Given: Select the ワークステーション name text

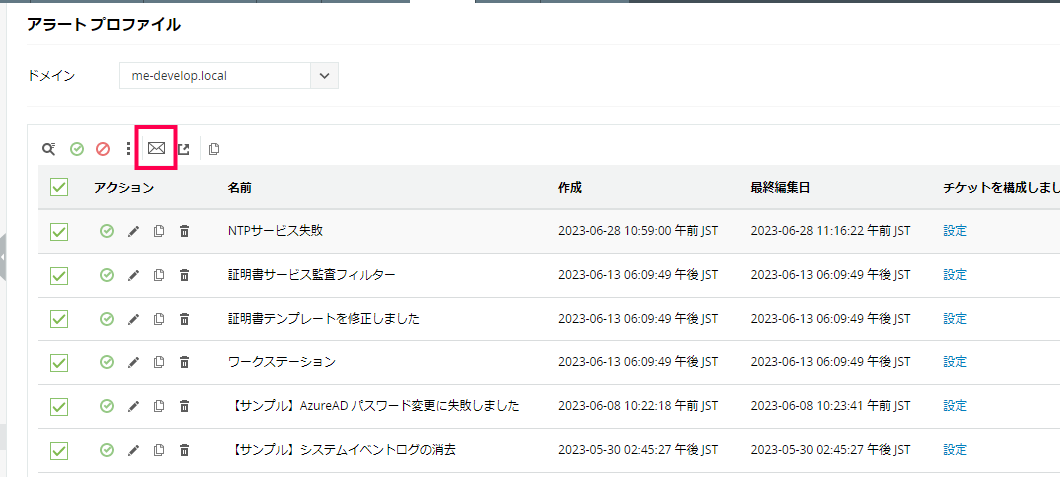Looking at the screenshot, I should 282,362.
